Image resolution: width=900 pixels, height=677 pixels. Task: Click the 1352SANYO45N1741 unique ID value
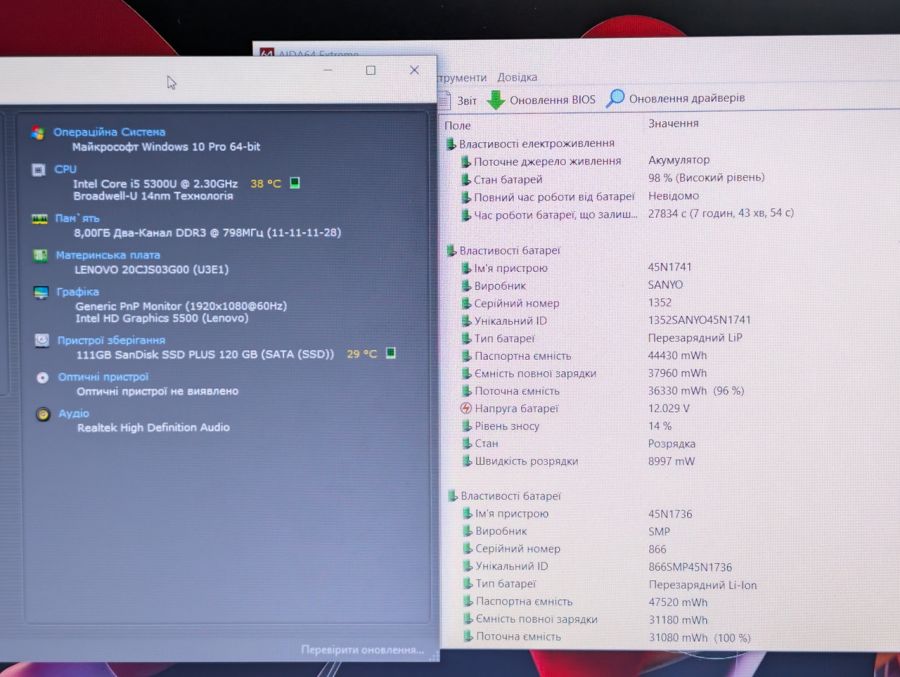(699, 320)
